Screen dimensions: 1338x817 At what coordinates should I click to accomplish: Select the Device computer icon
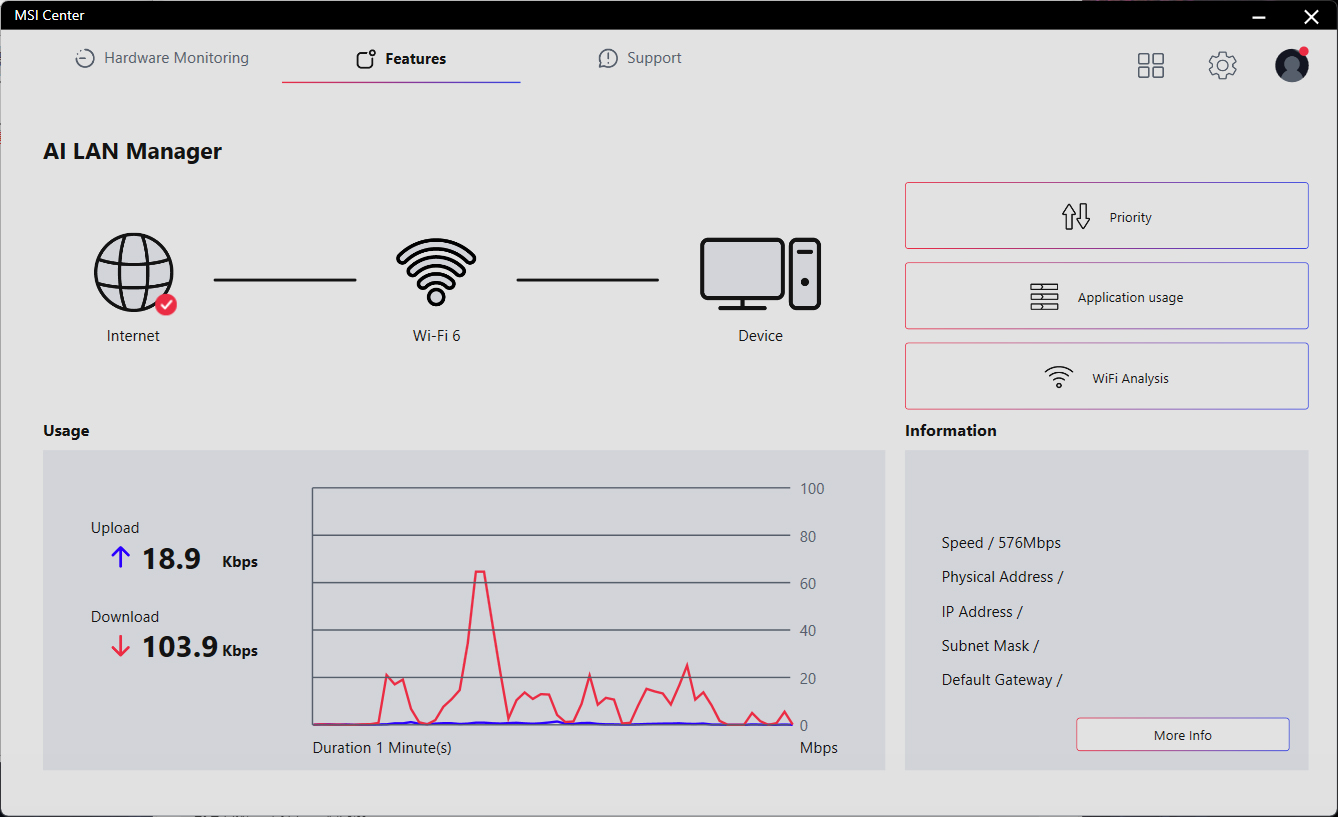(758, 273)
